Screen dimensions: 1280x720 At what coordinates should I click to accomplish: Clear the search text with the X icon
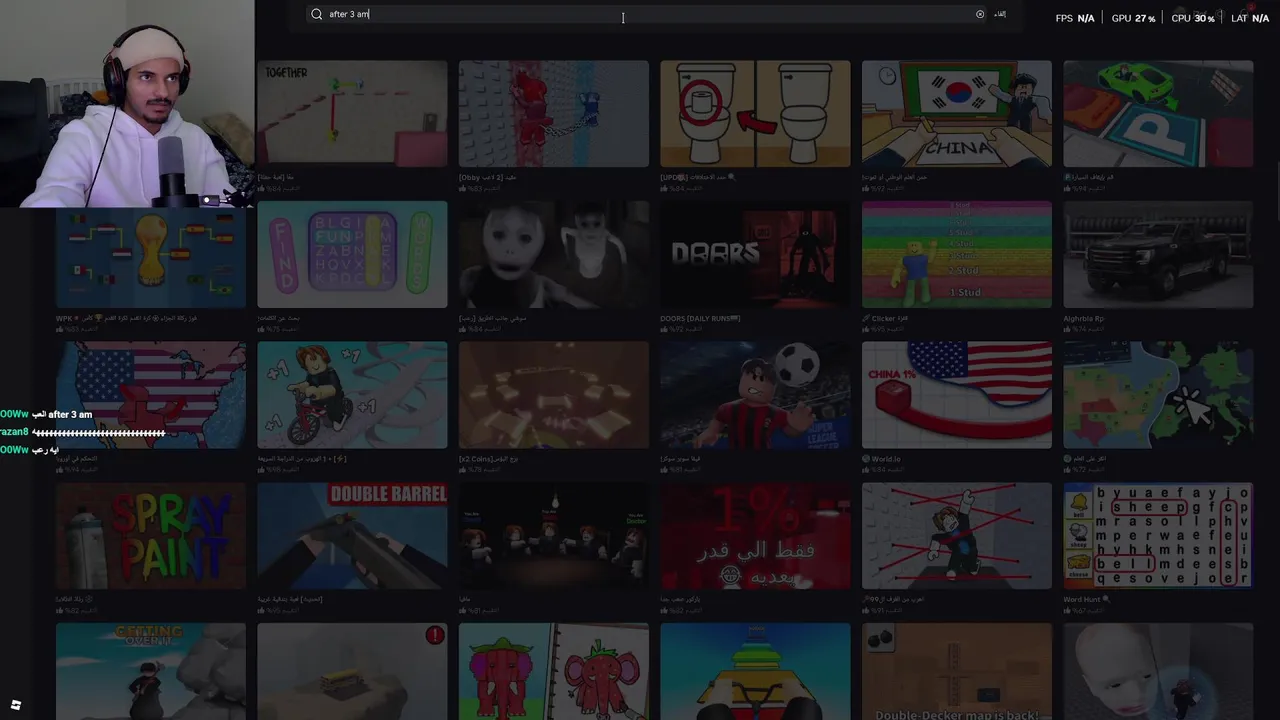(x=980, y=14)
